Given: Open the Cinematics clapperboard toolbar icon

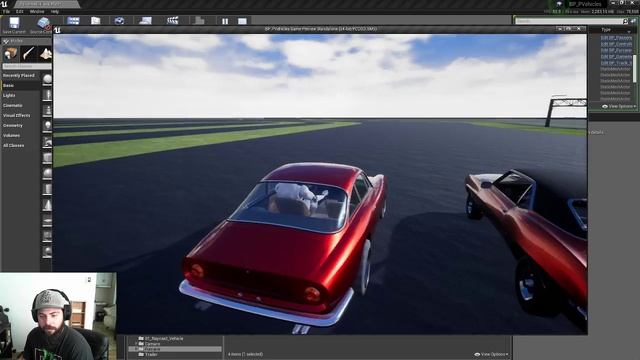Looking at the screenshot, I should pyautogui.click(x=172, y=21).
